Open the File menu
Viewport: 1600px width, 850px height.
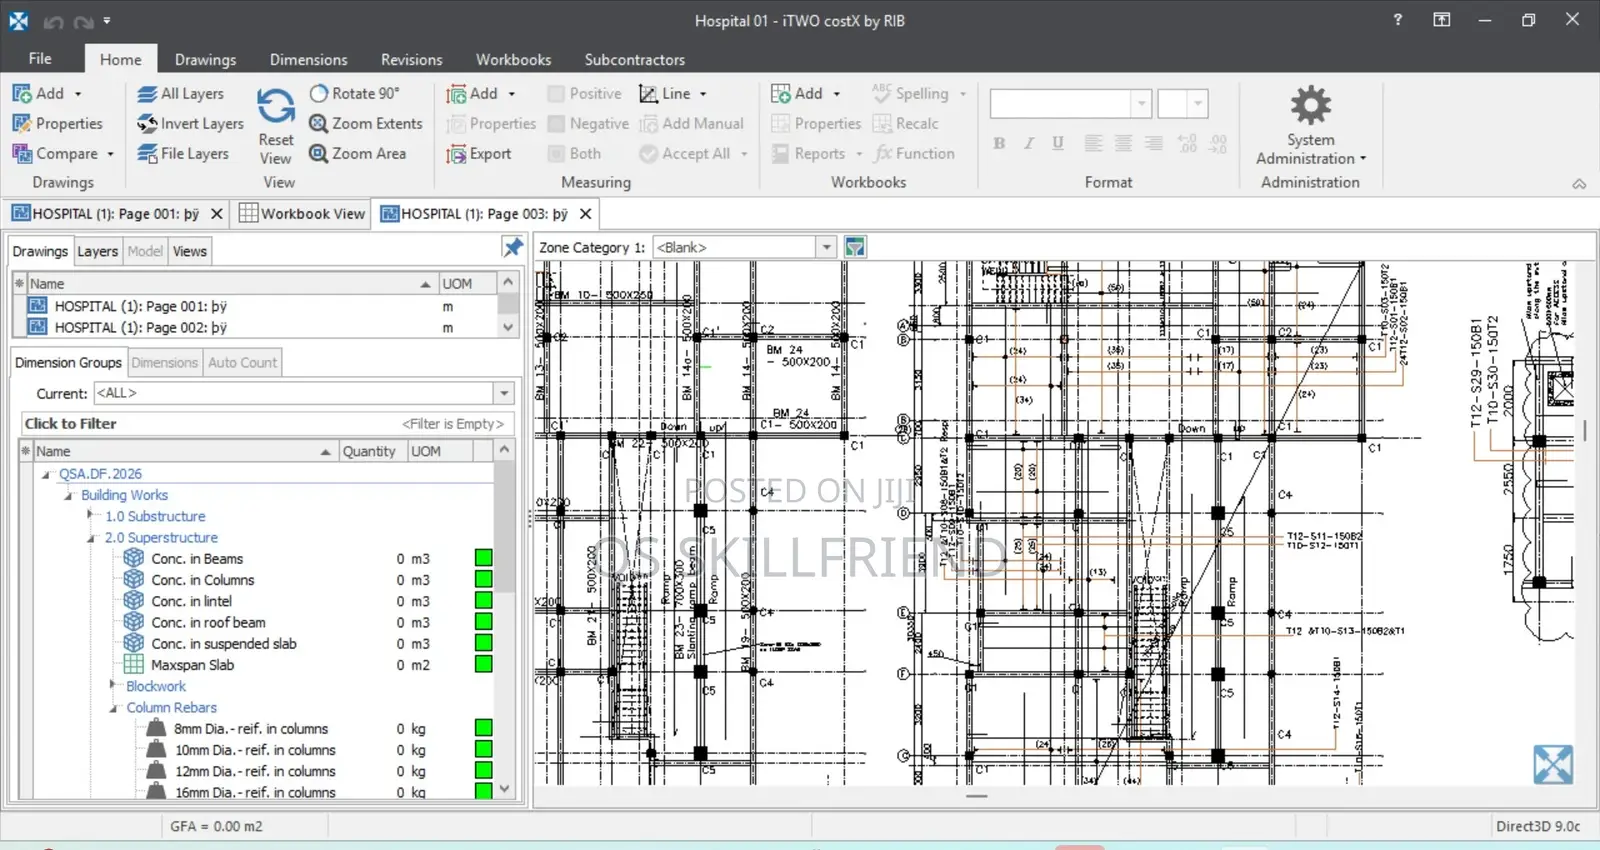(x=40, y=59)
